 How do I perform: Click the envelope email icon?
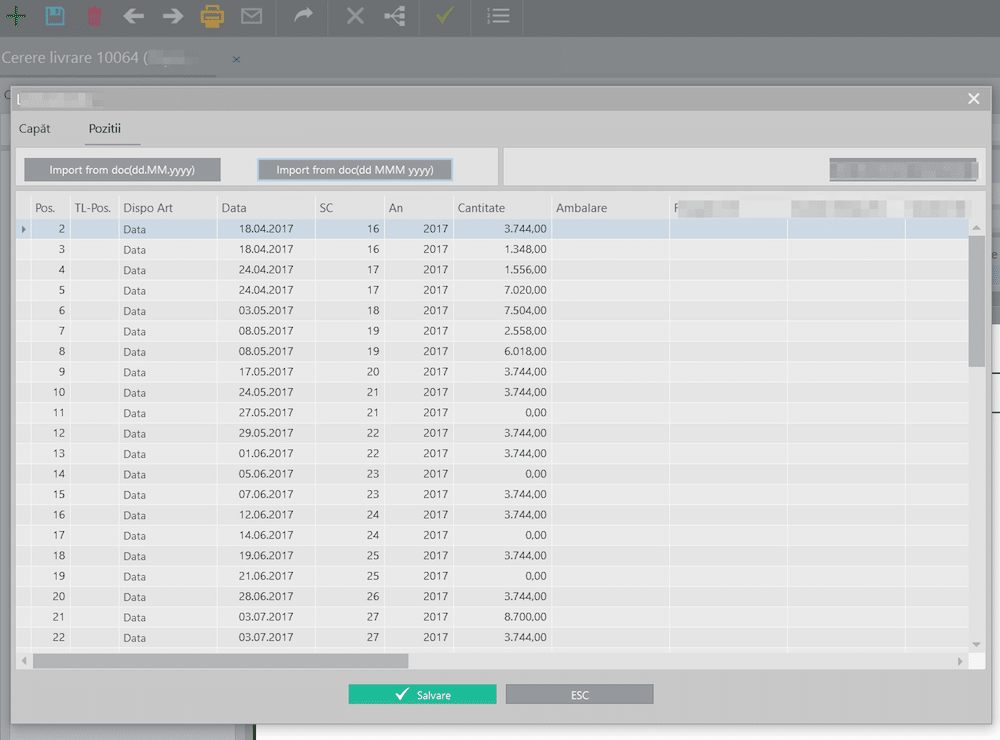251,16
